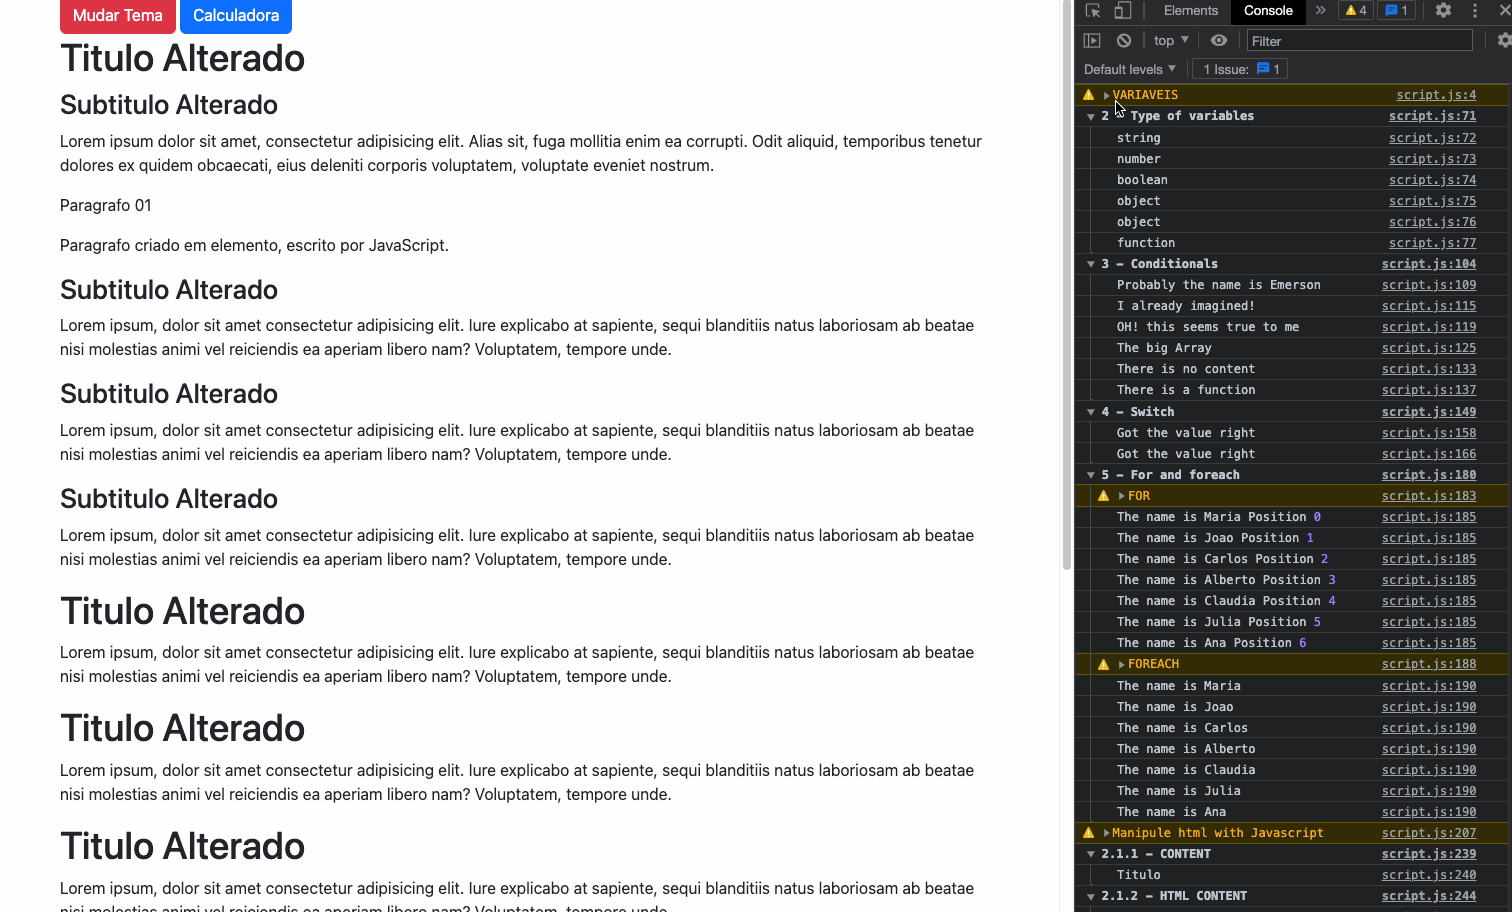Open the 1 message issues badge in tab bar
The width and height of the screenshot is (1512, 912).
point(1395,11)
